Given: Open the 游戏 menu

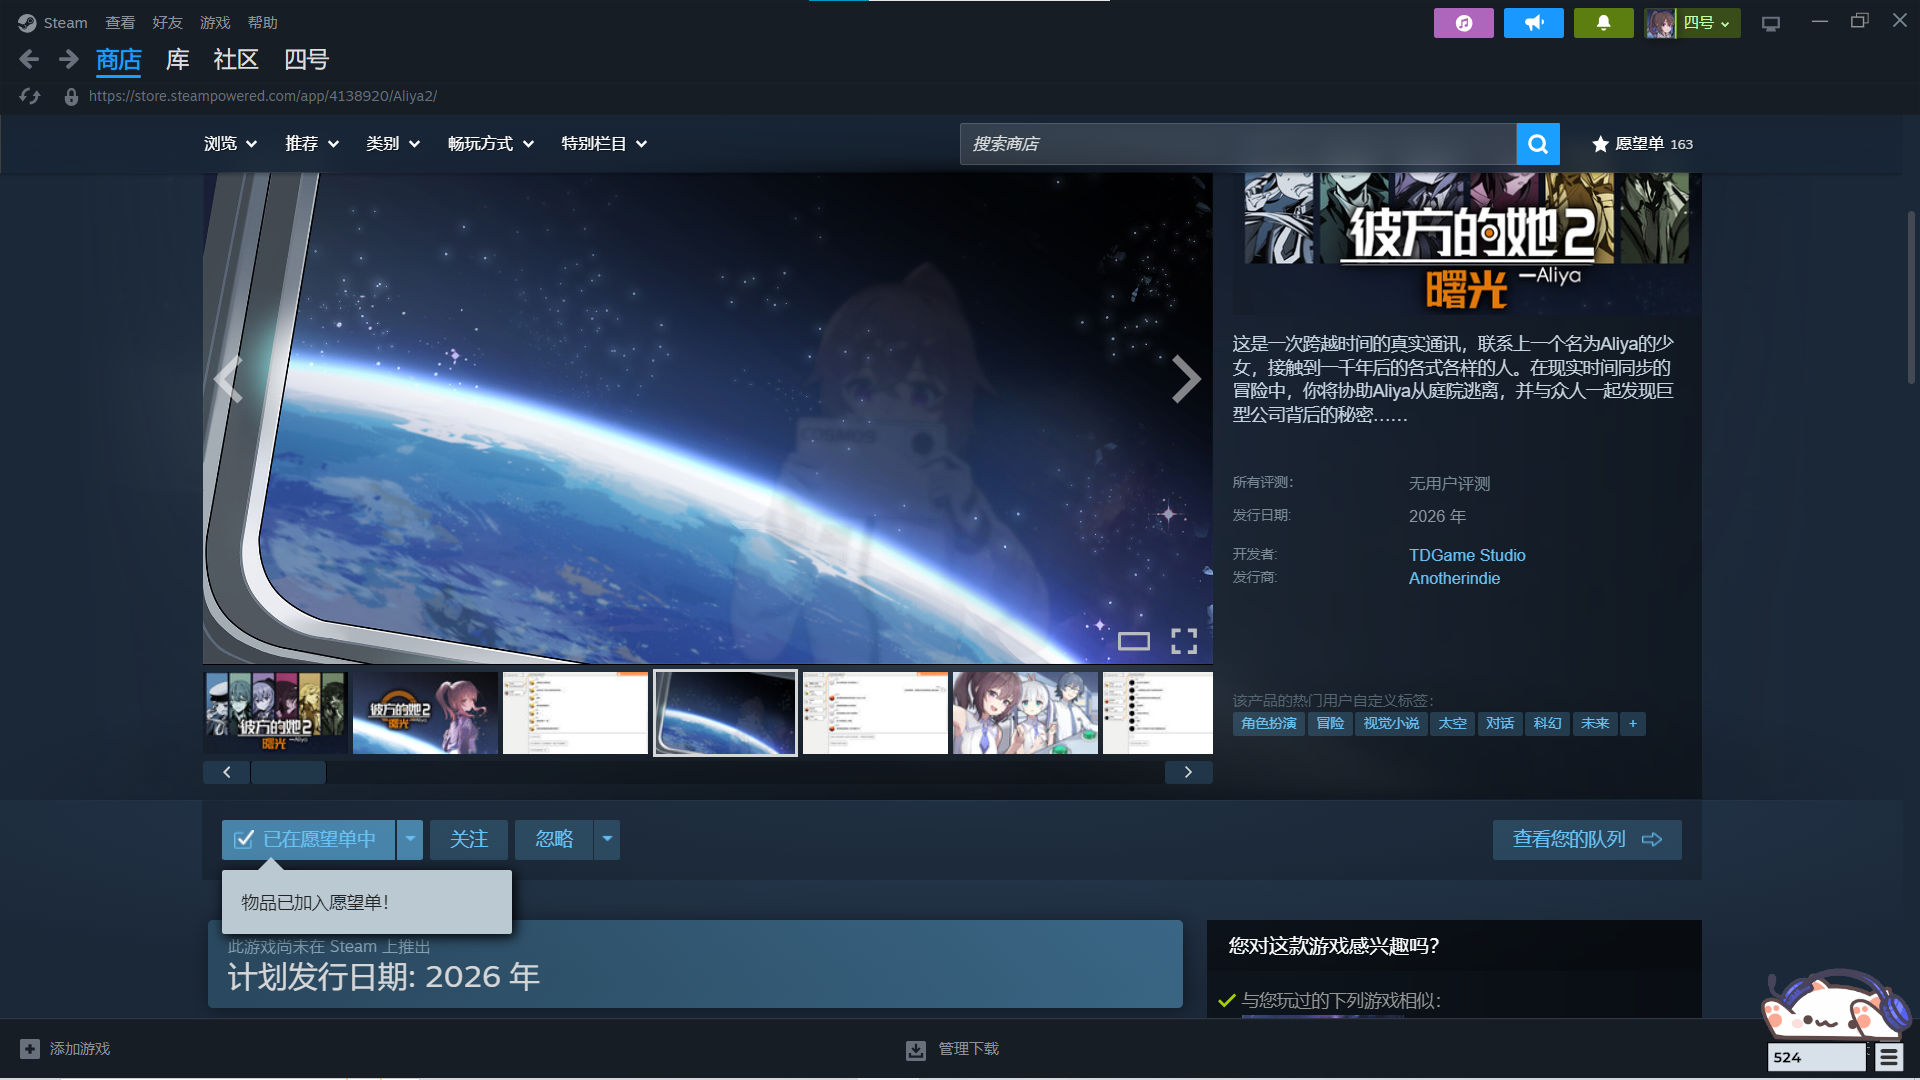Looking at the screenshot, I should [x=215, y=23].
